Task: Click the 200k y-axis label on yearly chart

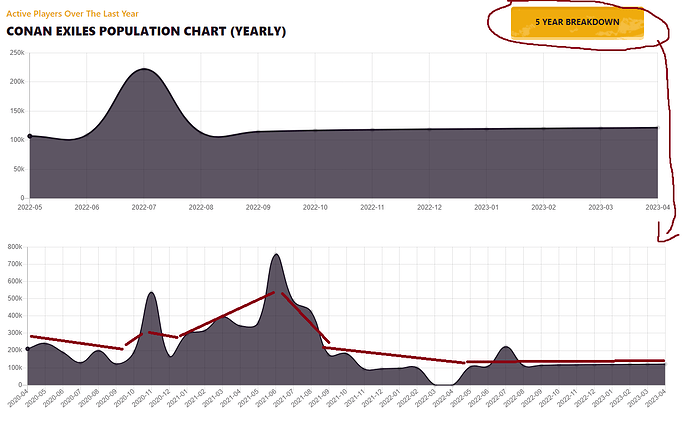Action: tap(17, 82)
